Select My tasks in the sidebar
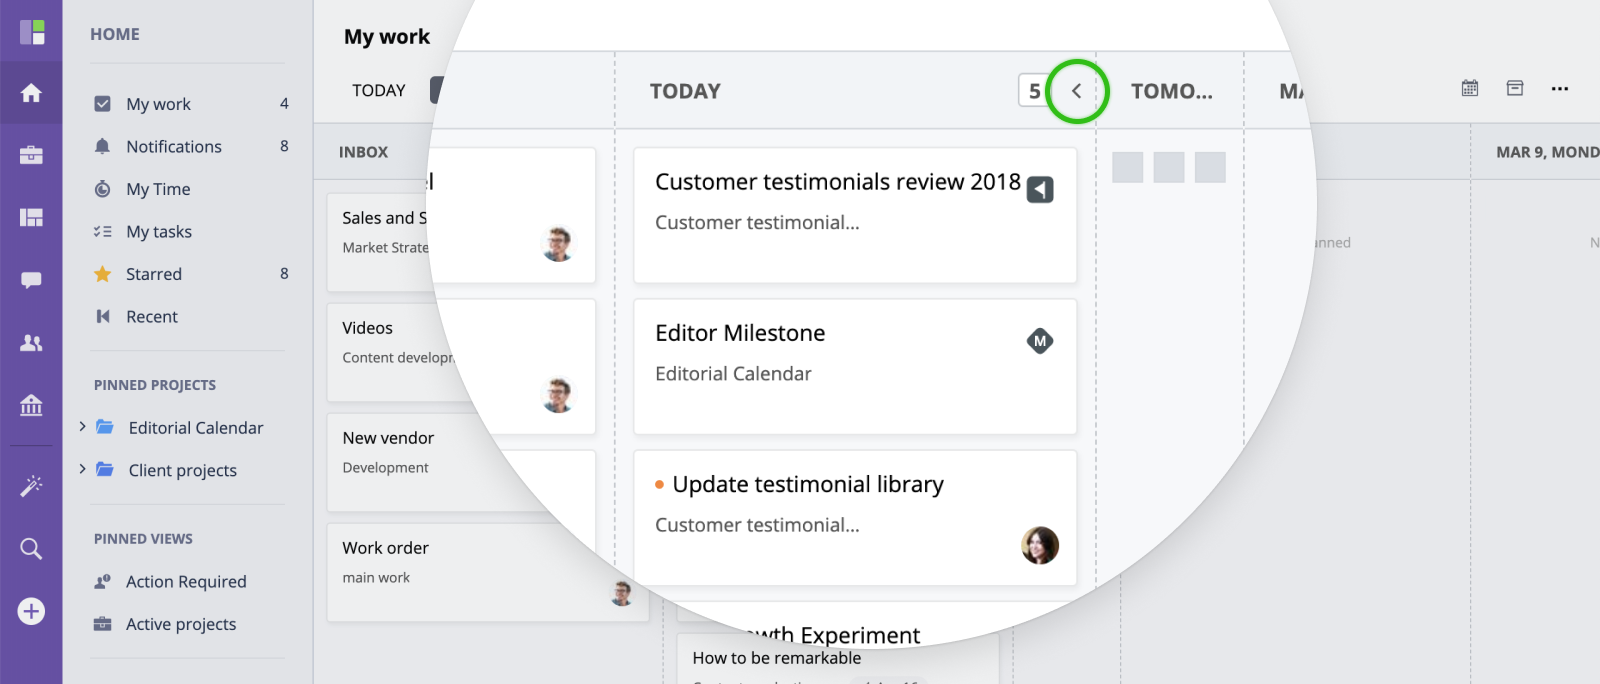The width and height of the screenshot is (1600, 684). (159, 231)
